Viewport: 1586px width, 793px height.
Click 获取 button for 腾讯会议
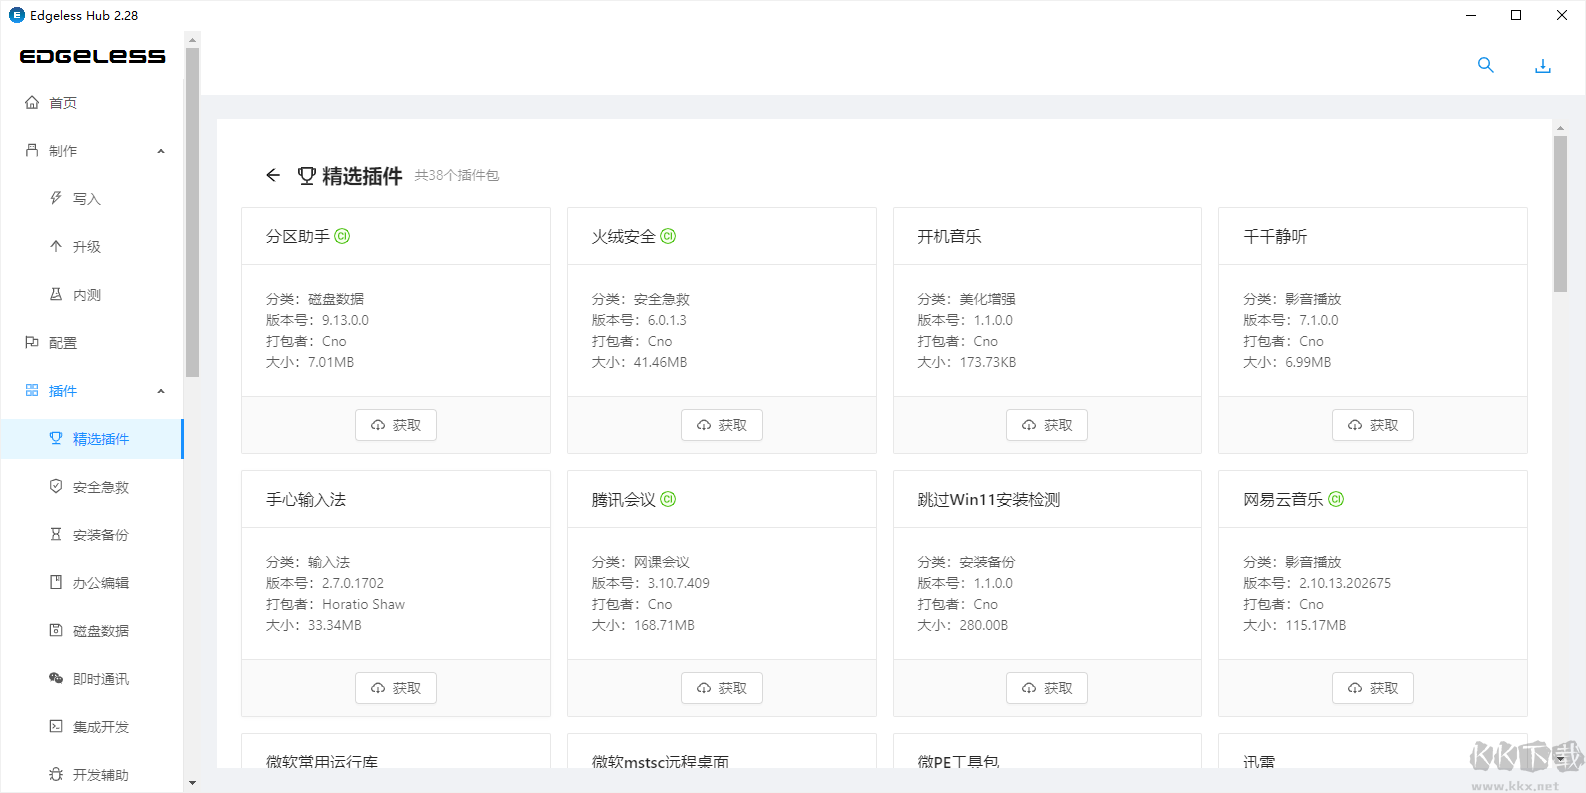point(722,688)
